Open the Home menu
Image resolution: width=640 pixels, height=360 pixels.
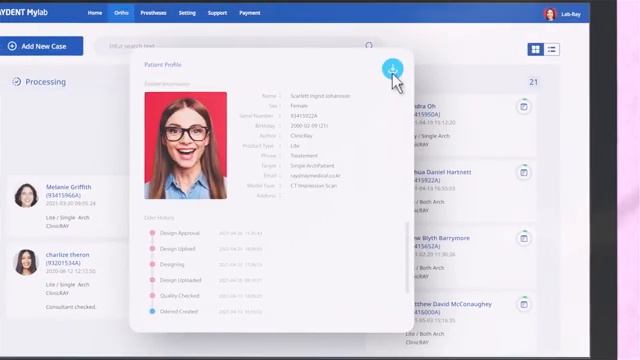pos(95,13)
